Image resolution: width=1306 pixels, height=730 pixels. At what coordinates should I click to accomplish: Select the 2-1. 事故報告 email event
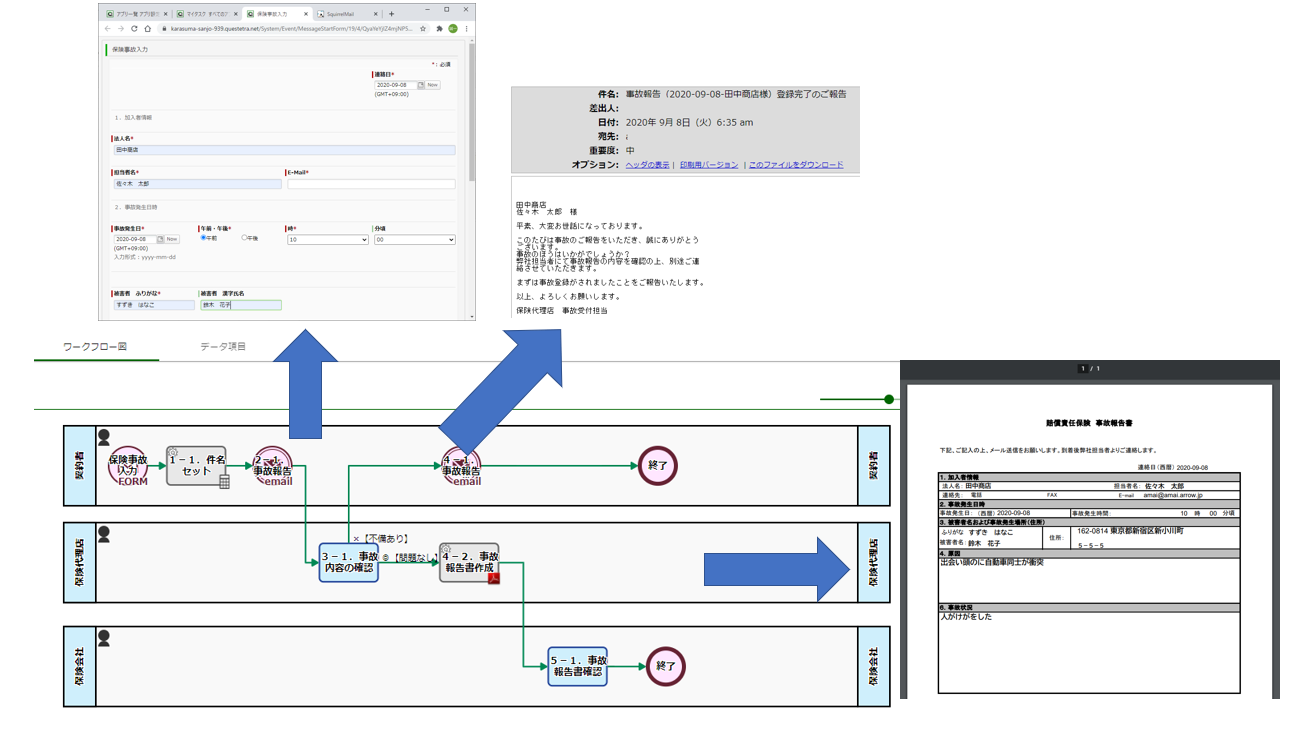[273, 466]
